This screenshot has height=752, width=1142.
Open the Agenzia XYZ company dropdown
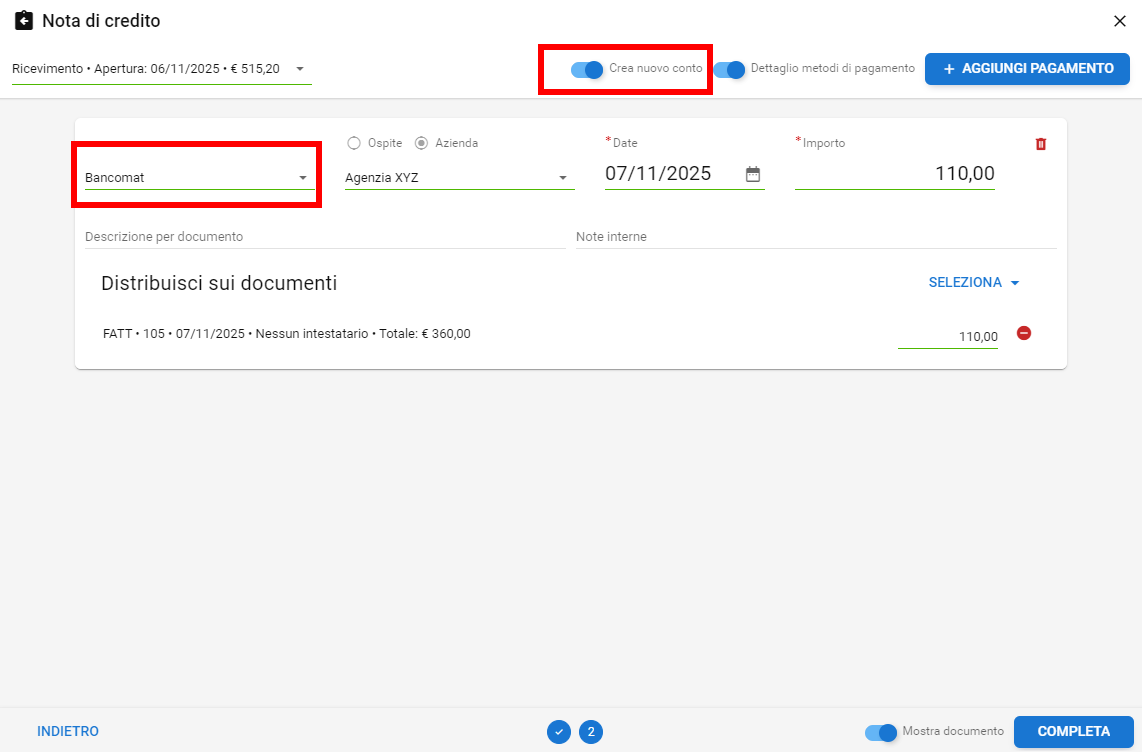459,178
